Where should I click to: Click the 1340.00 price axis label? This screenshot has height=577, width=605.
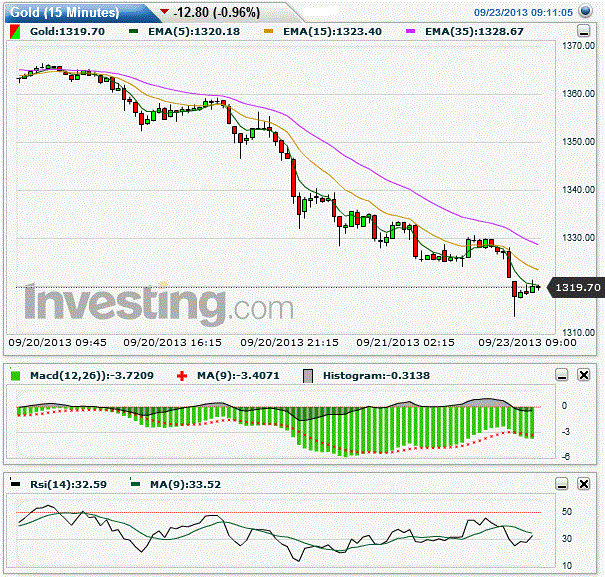pyautogui.click(x=578, y=190)
